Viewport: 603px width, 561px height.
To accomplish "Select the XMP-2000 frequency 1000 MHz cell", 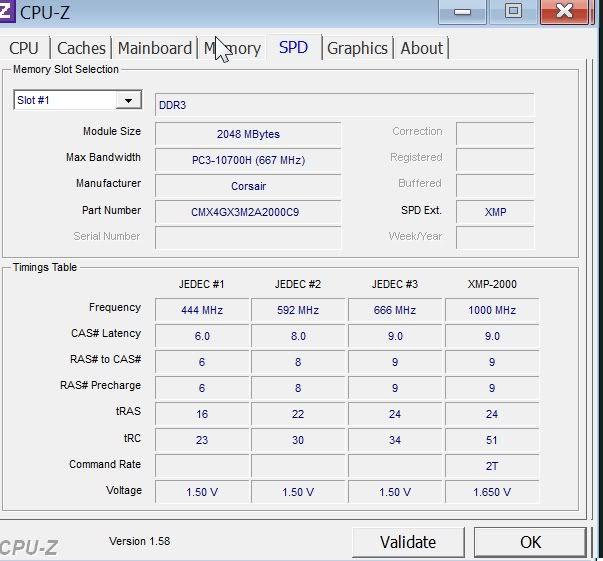I will [x=492, y=310].
